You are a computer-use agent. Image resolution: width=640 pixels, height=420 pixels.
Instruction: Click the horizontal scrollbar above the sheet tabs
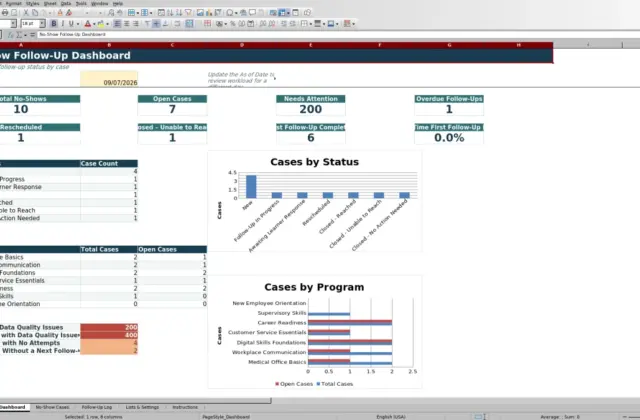click(x=135, y=400)
